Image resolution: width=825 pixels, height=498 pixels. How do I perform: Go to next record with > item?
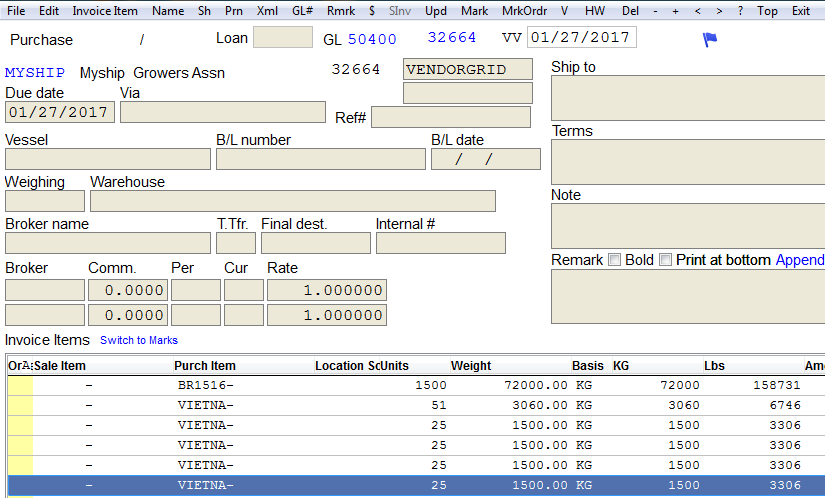coord(719,11)
